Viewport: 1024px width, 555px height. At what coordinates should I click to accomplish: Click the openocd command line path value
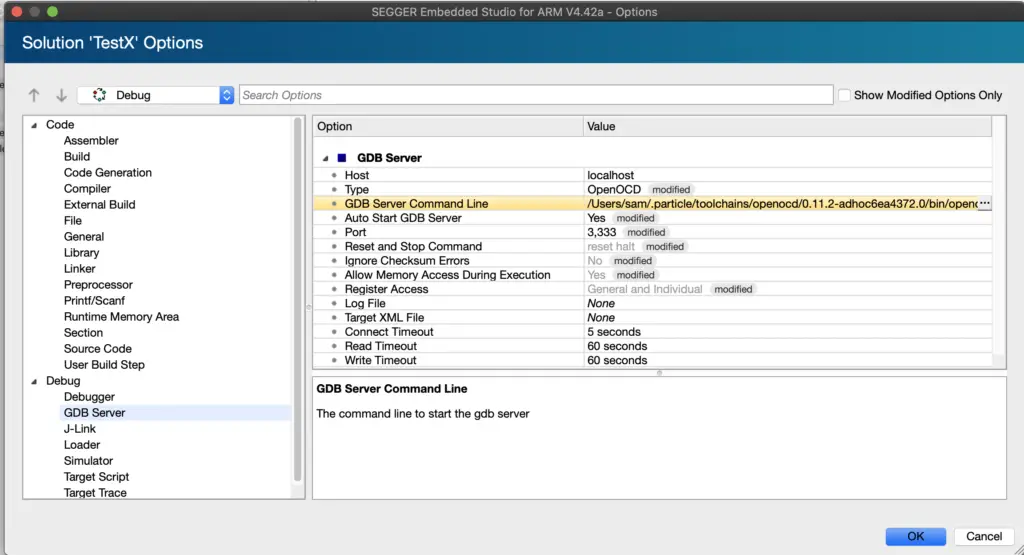coord(782,204)
